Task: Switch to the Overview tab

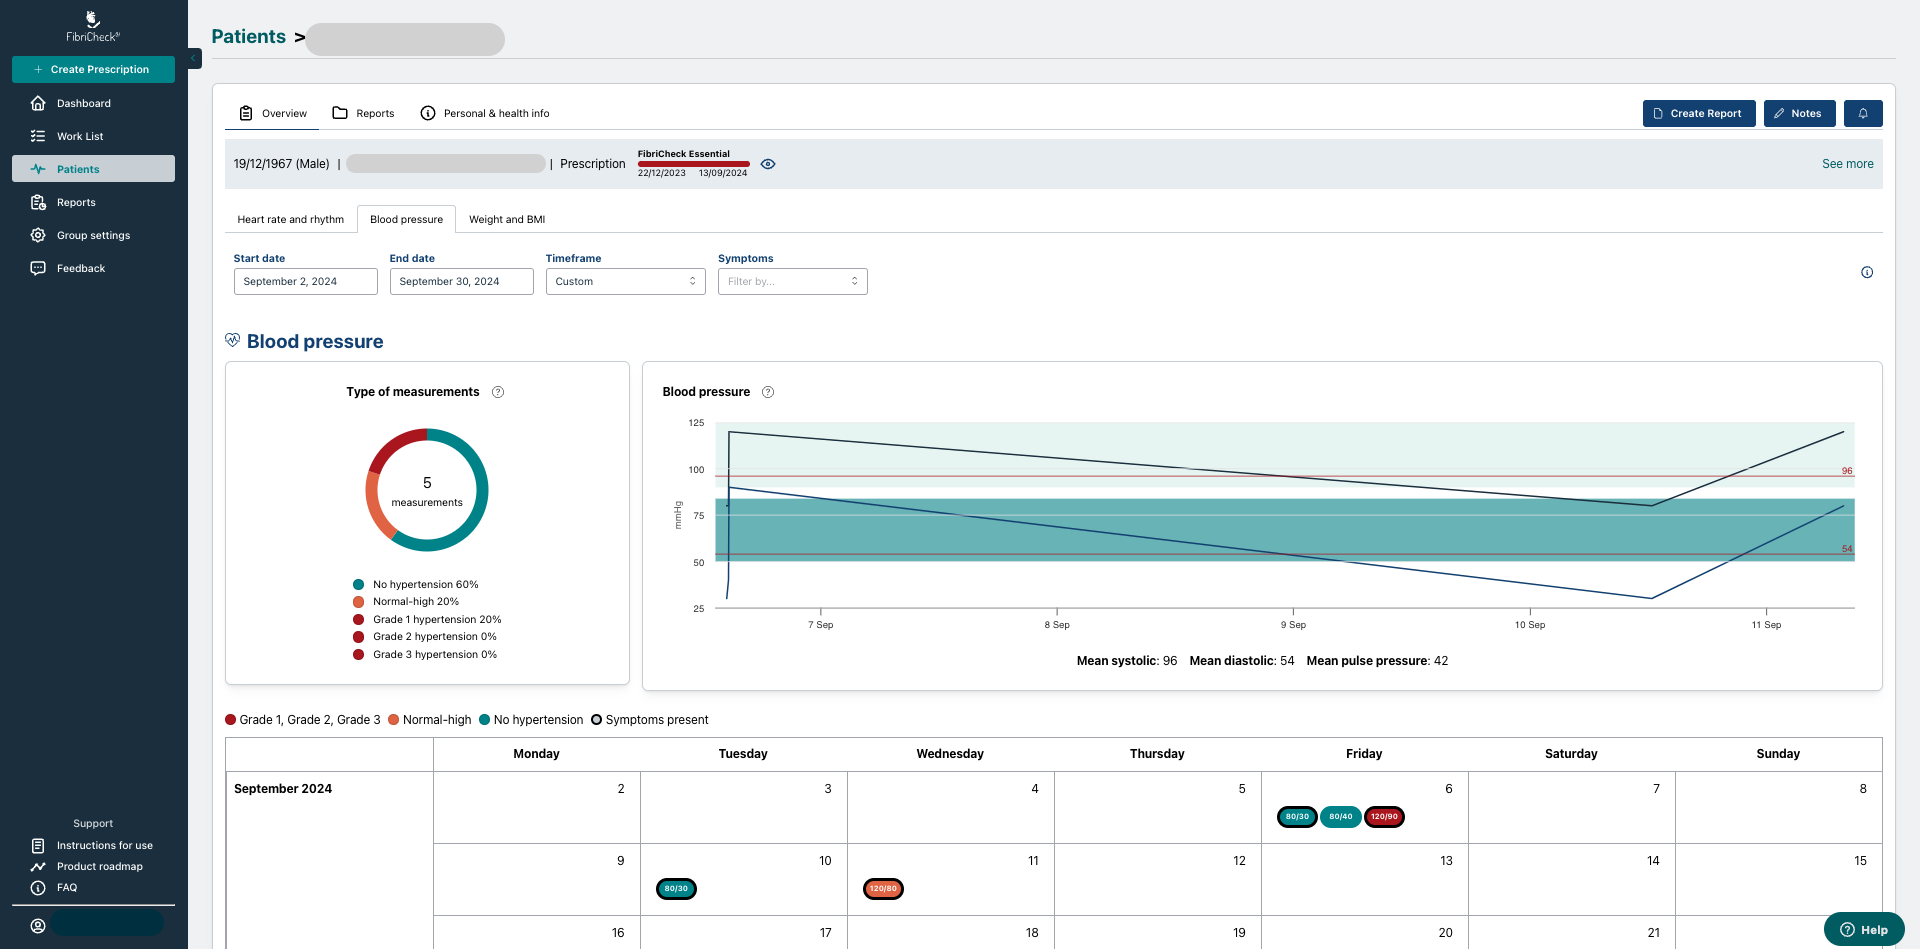Action: click(x=273, y=113)
